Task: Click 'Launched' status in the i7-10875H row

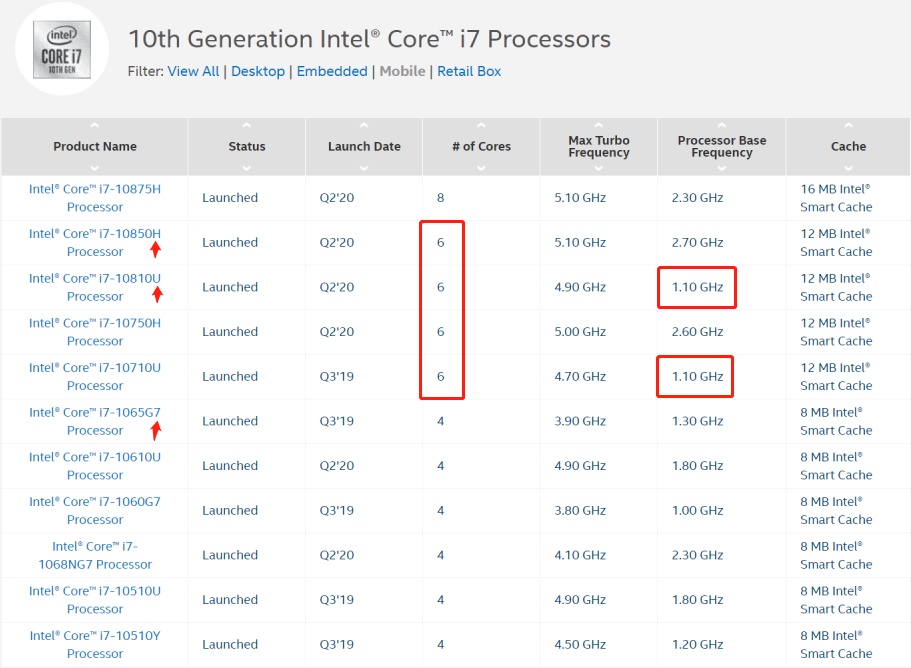Action: [230, 198]
